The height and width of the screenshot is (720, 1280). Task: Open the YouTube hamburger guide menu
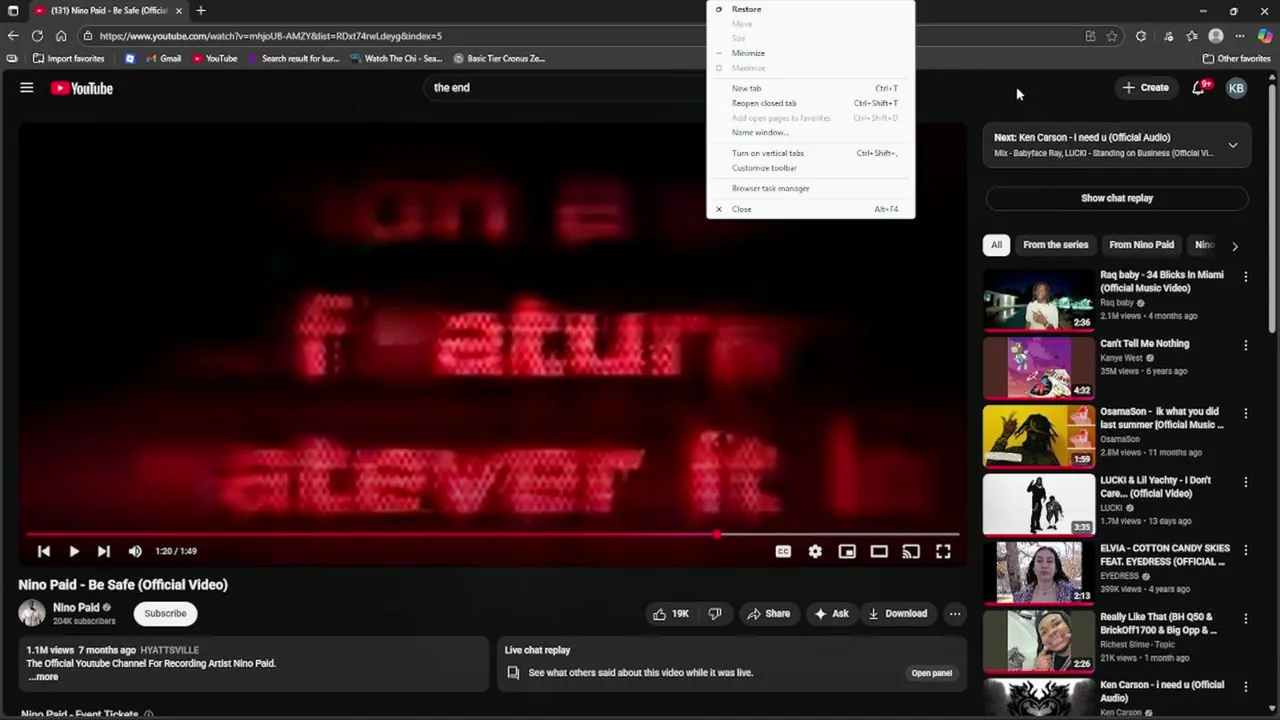click(27, 88)
